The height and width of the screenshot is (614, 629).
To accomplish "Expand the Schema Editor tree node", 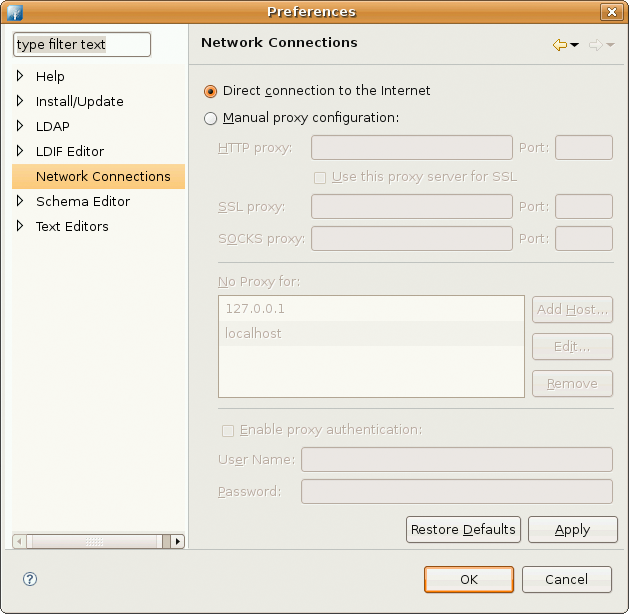I will click(20, 201).
